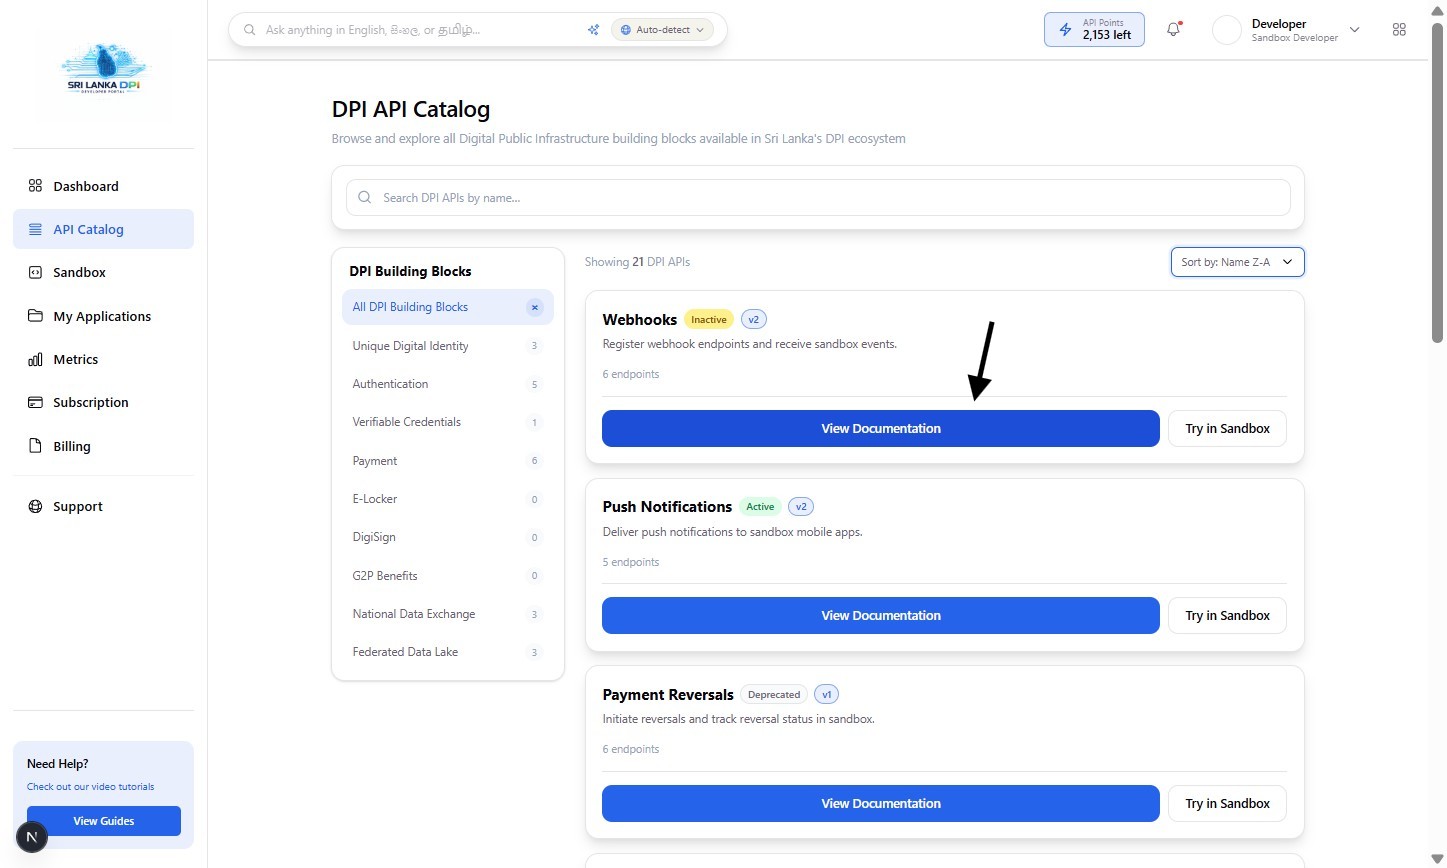
Task: Open the Sort by Name Z-A dropdown
Action: [1237, 262]
